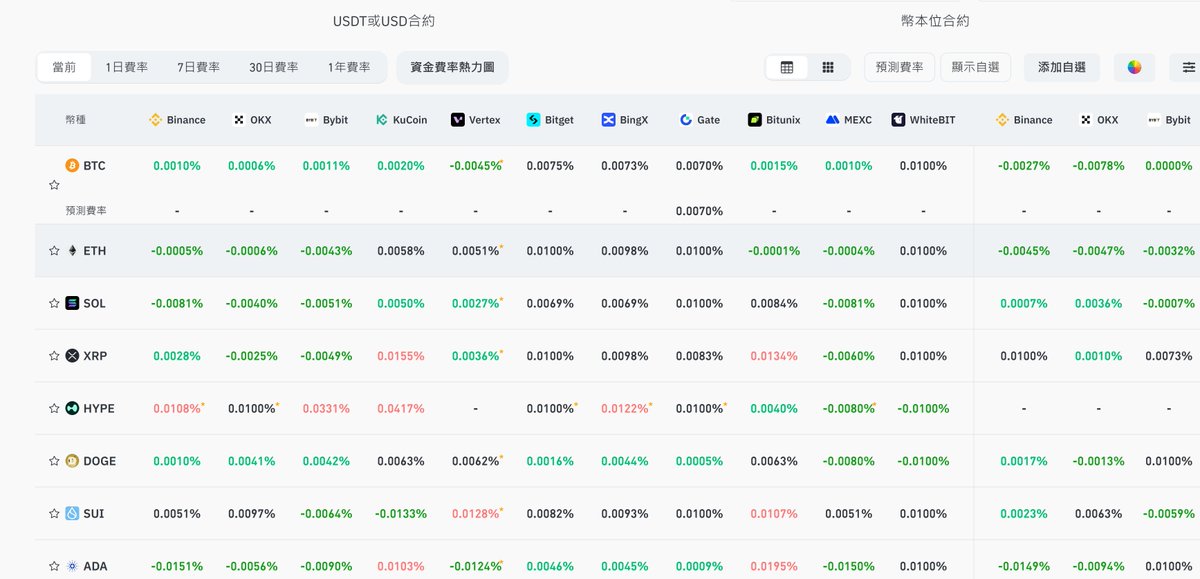Toggle the 預測費率 option
Screen dimensions: 1200x579
[900, 67]
